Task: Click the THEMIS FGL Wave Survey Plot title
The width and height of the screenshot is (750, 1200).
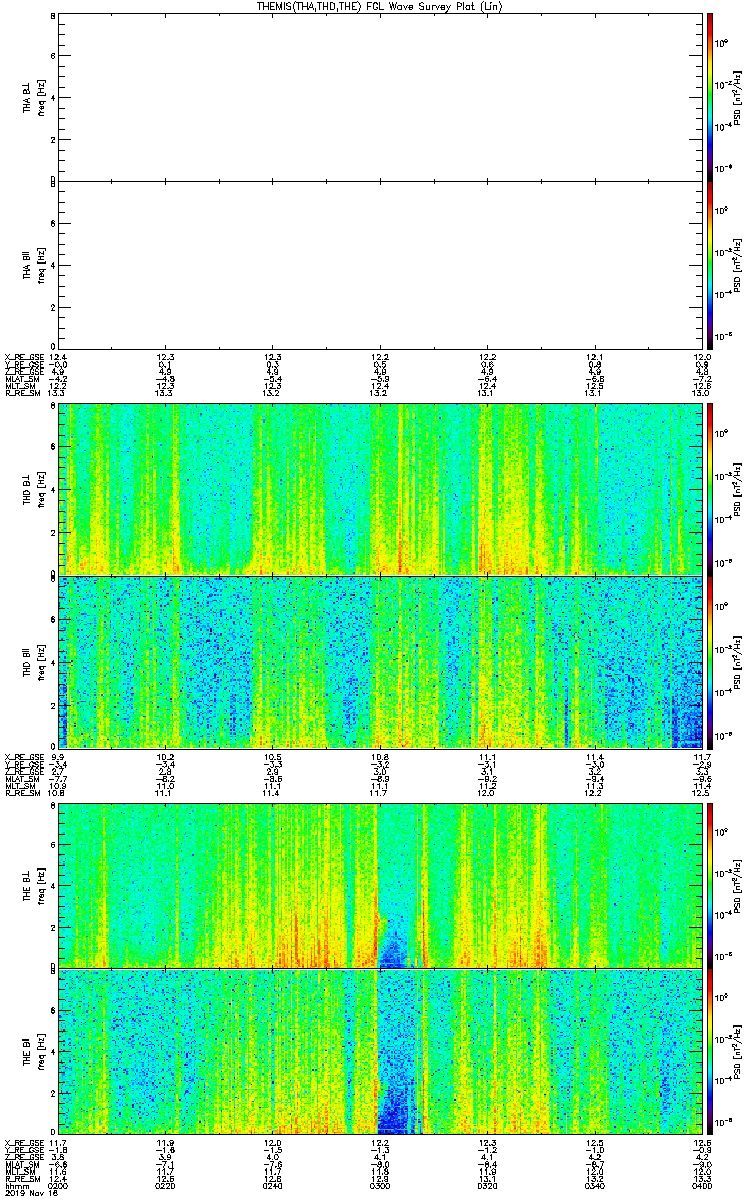Action: click(x=381, y=6)
